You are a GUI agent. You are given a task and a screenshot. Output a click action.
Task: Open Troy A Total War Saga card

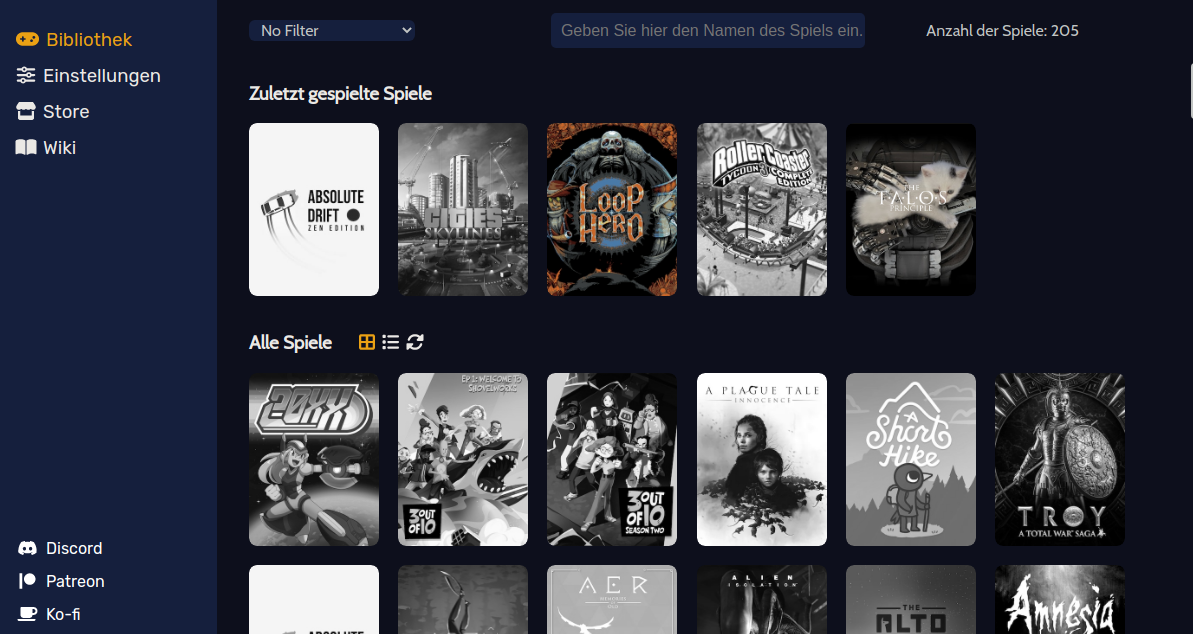1060,459
